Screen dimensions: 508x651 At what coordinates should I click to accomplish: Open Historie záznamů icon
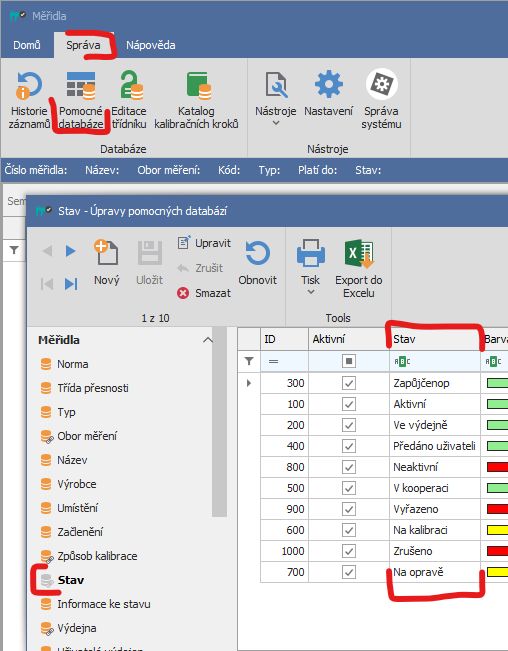pyautogui.click(x=29, y=86)
